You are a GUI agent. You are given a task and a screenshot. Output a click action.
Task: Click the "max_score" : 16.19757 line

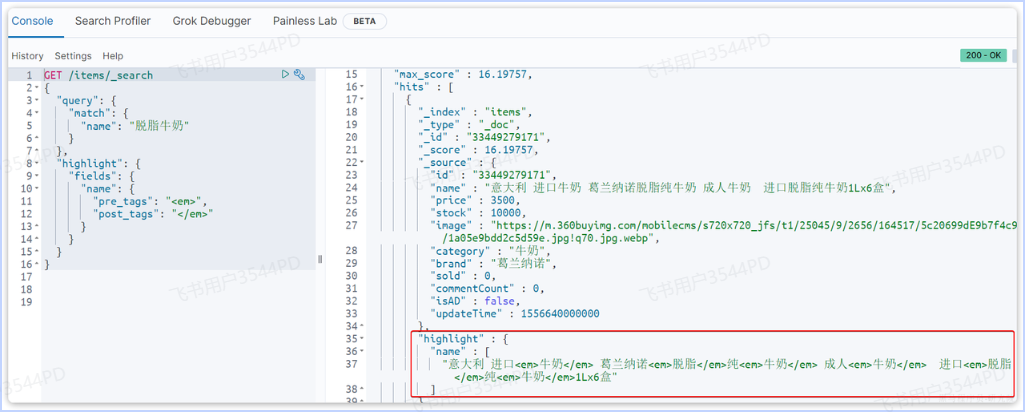point(463,75)
